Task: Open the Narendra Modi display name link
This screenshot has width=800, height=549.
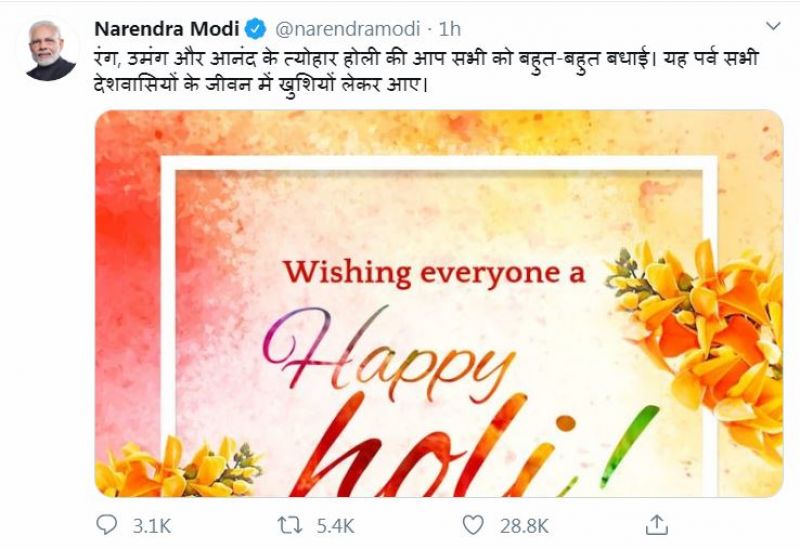Action: [x=166, y=27]
